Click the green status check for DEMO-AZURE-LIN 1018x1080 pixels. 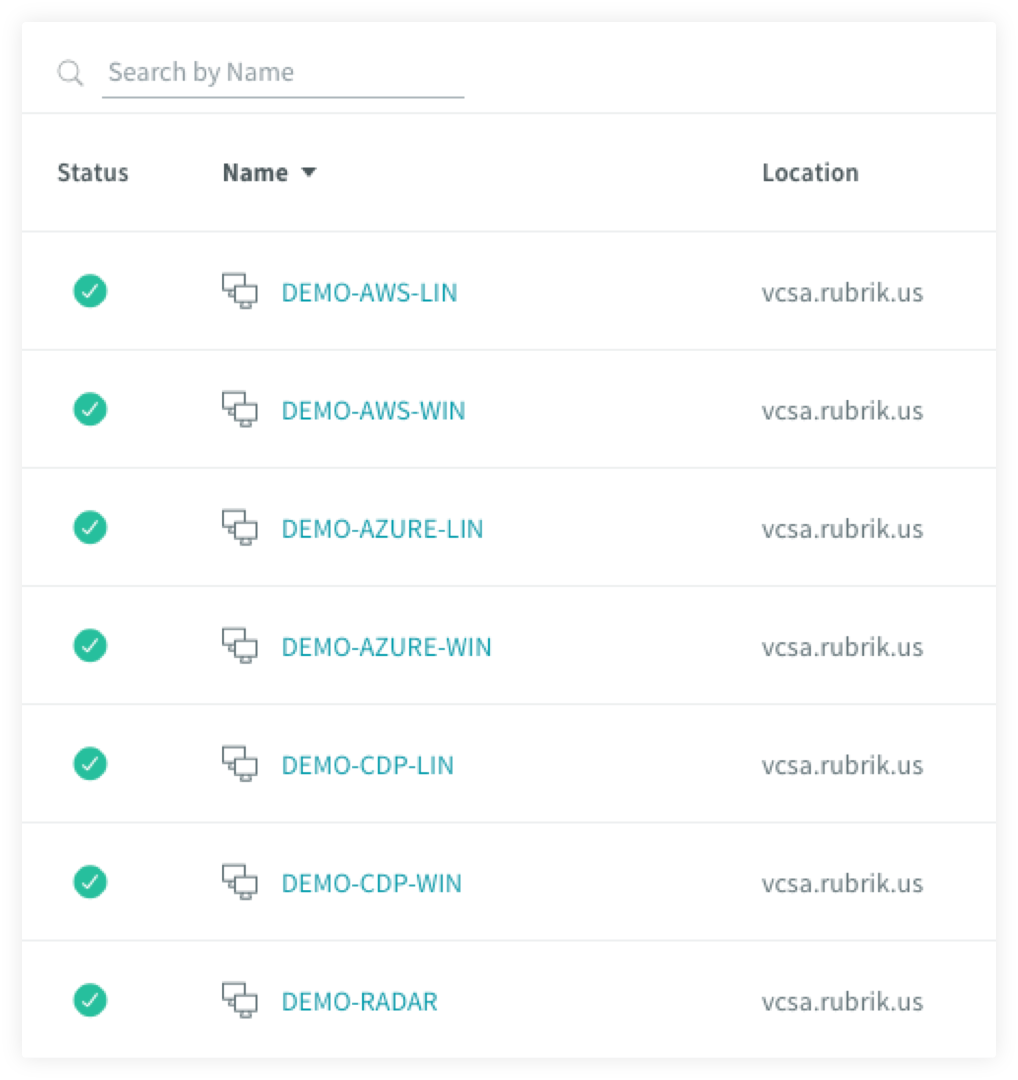point(90,528)
